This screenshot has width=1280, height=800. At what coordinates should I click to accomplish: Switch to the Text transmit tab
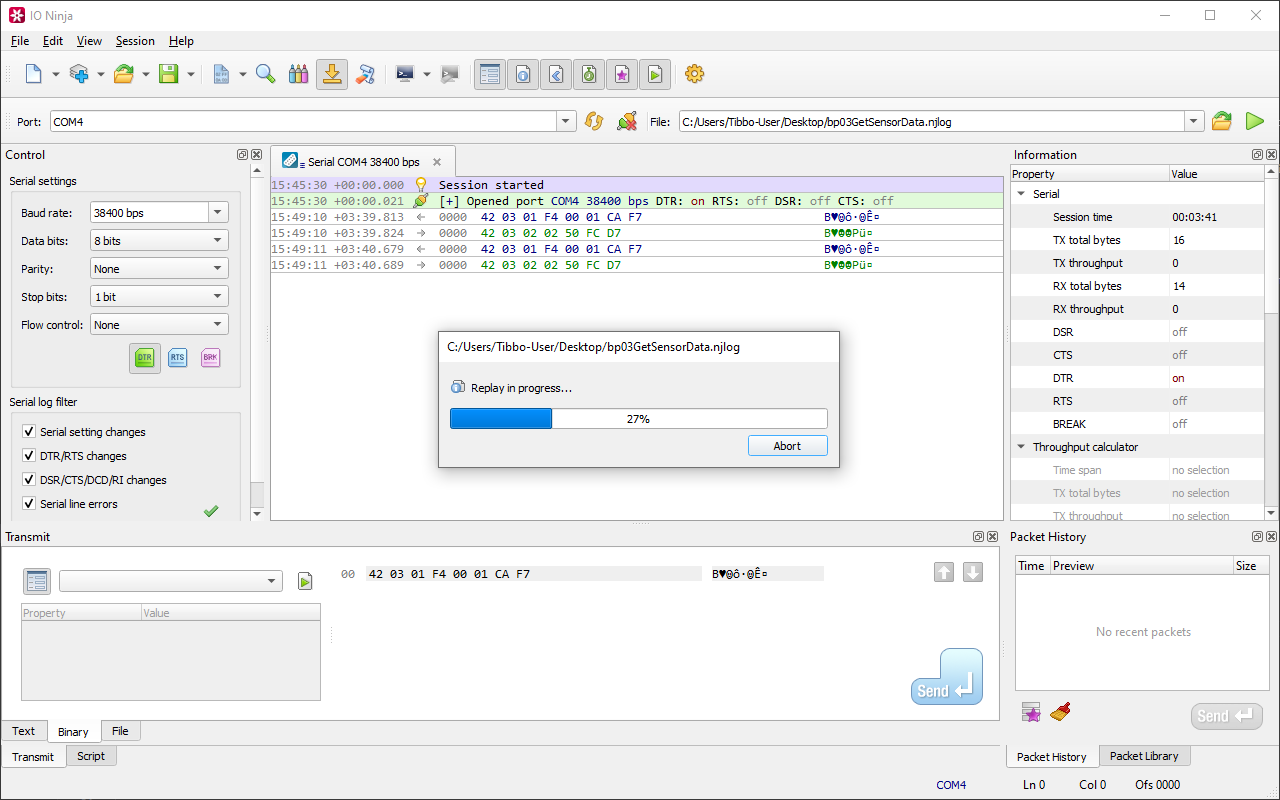click(23, 731)
